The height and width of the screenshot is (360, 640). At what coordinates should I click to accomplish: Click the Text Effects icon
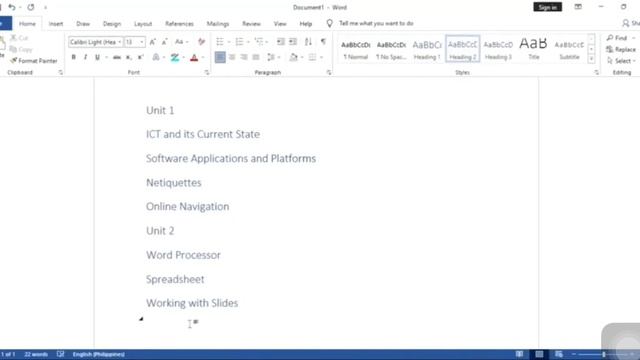click(156, 58)
